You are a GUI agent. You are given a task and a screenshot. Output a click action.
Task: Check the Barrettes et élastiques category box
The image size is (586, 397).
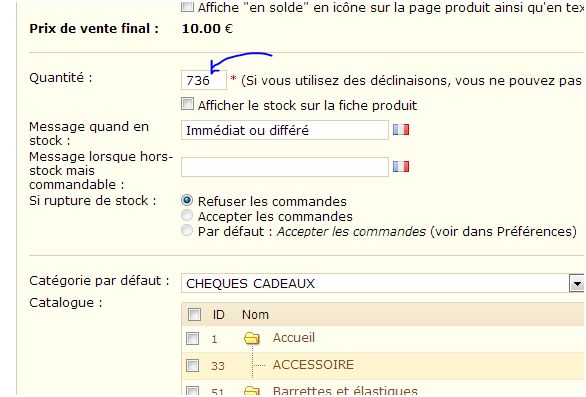(x=192, y=391)
